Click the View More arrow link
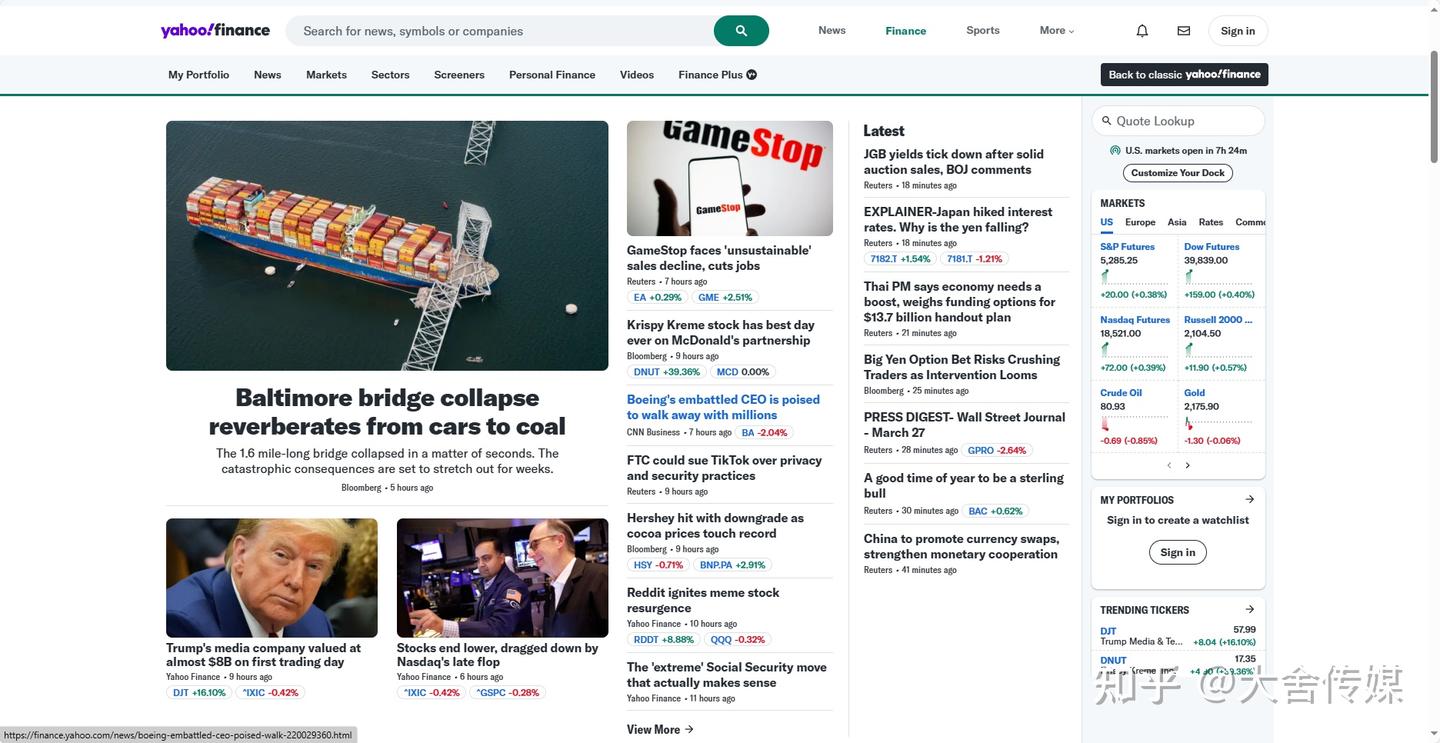This screenshot has width=1440, height=743. [660, 730]
